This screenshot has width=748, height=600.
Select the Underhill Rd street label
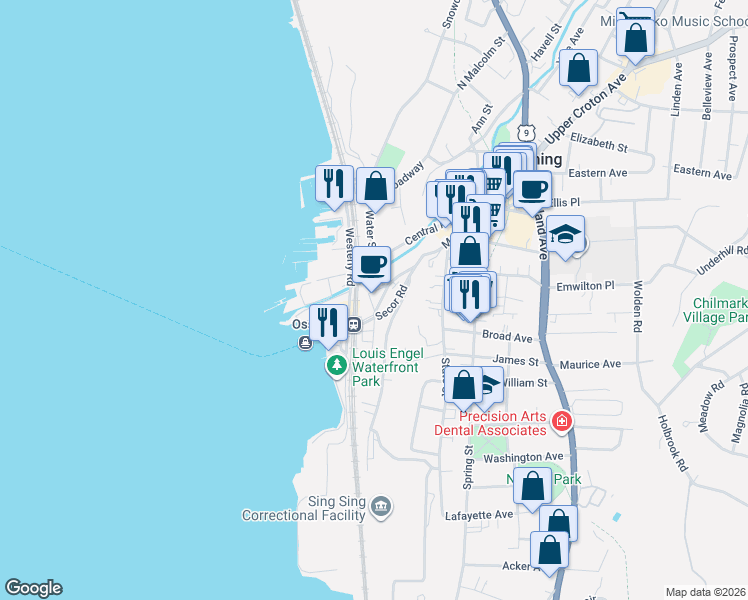(722, 260)
